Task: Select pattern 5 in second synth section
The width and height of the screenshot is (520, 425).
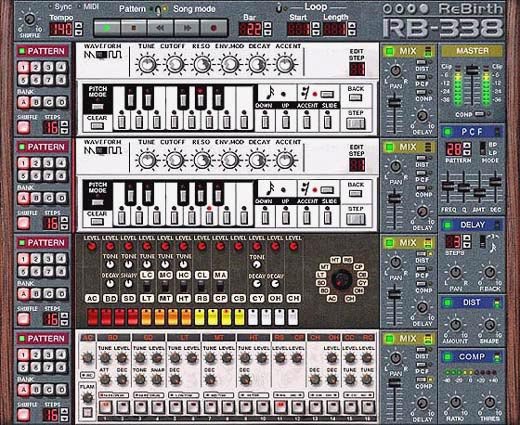Action: [x=23, y=175]
